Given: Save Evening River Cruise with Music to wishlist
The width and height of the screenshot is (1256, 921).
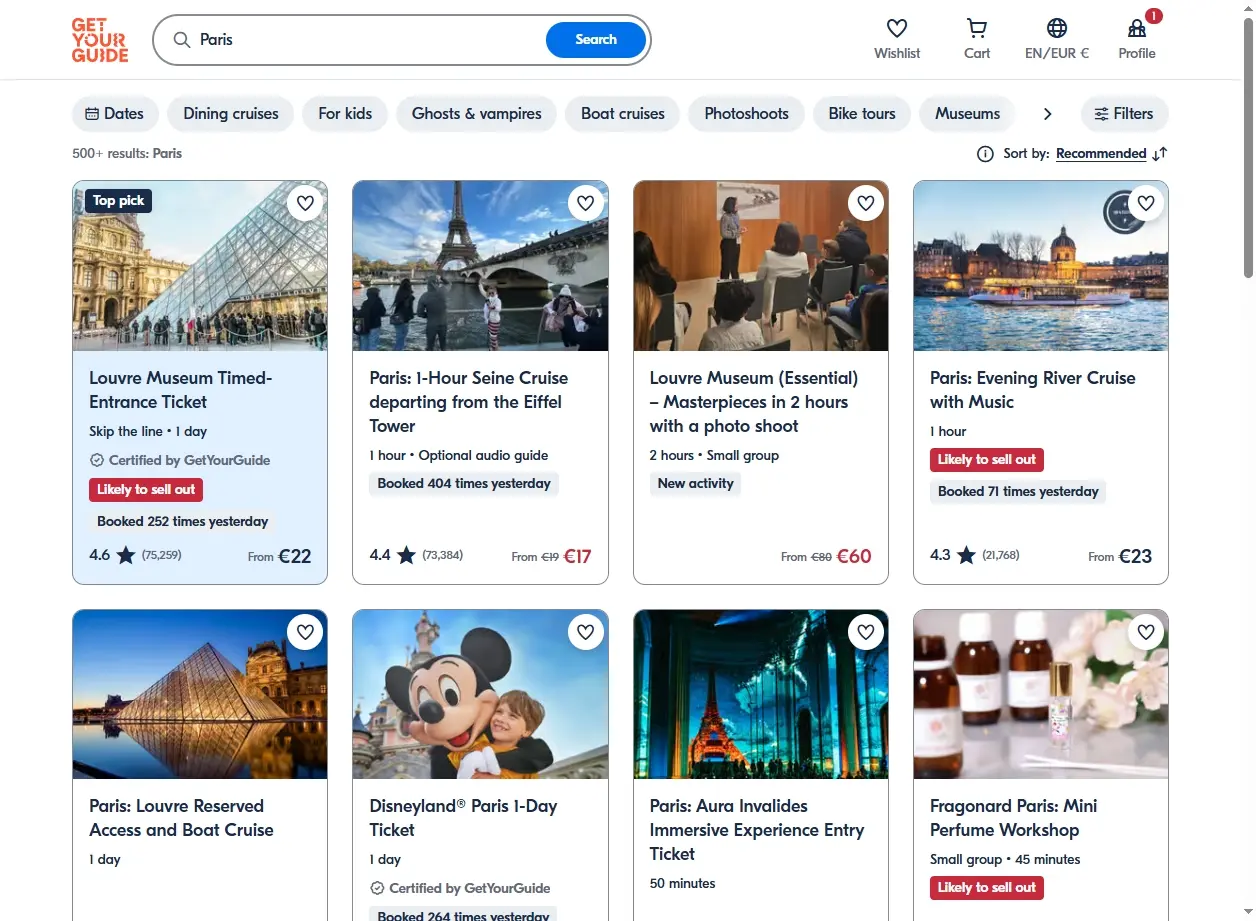Looking at the screenshot, I should 1146,203.
